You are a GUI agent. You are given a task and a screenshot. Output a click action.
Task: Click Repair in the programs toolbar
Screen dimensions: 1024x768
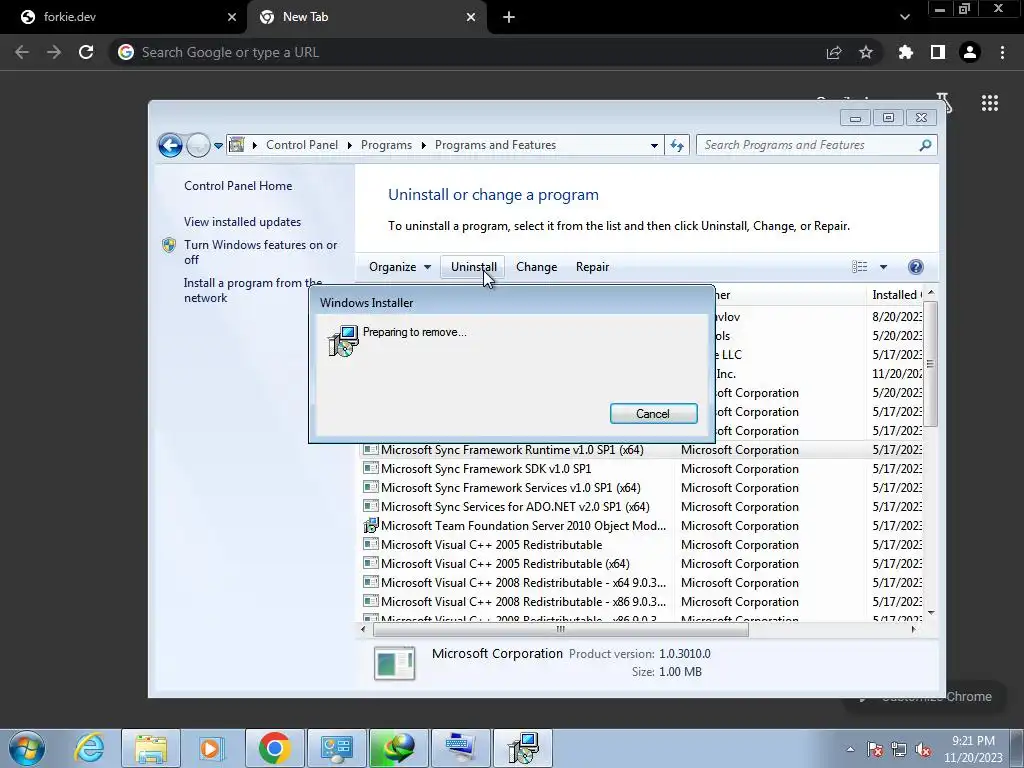point(592,266)
